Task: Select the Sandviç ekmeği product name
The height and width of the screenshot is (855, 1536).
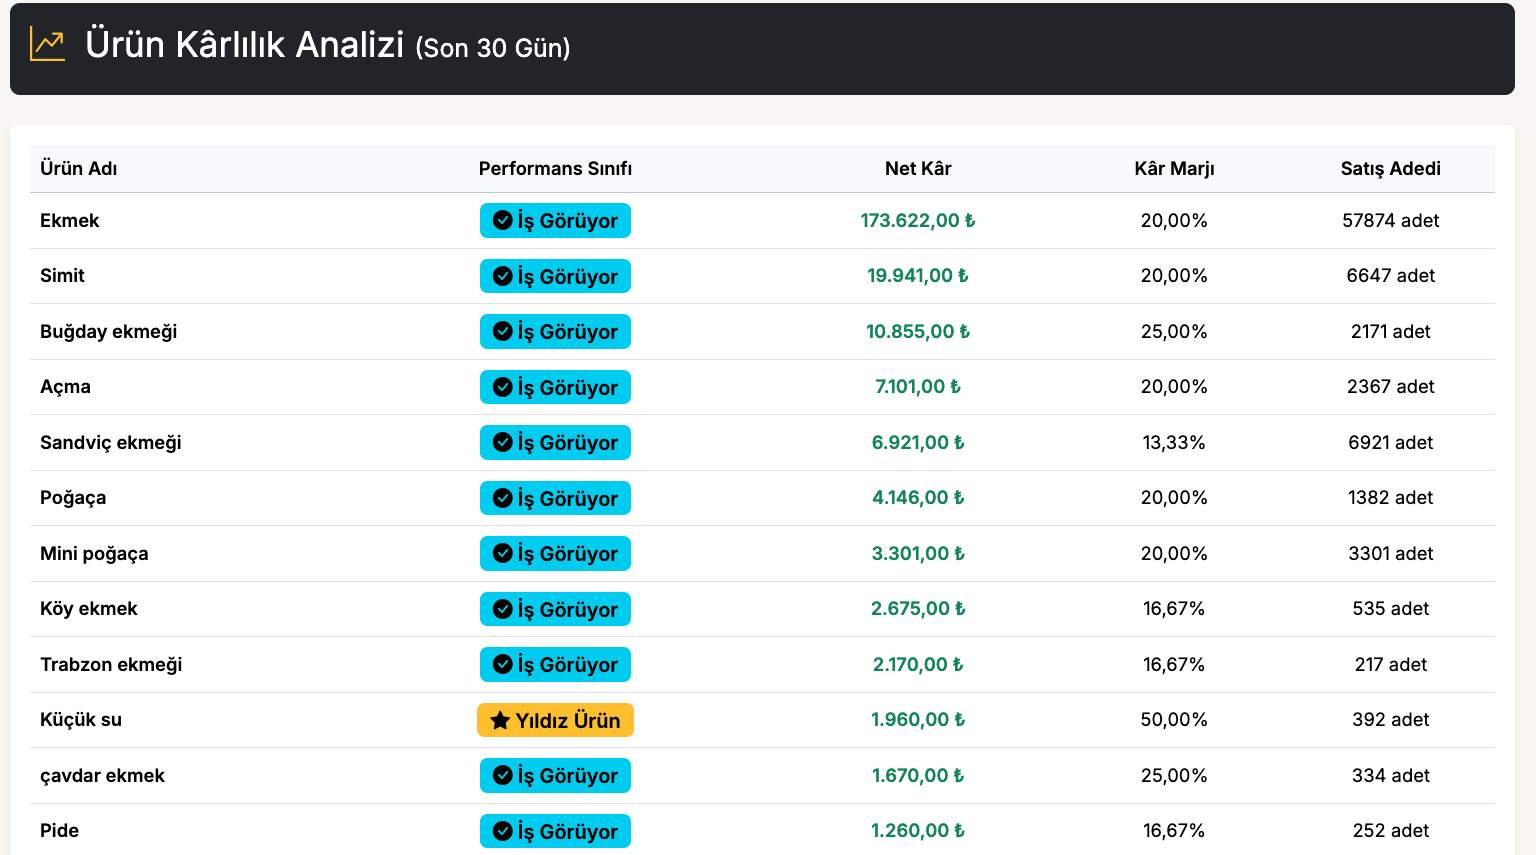Action: [111, 442]
